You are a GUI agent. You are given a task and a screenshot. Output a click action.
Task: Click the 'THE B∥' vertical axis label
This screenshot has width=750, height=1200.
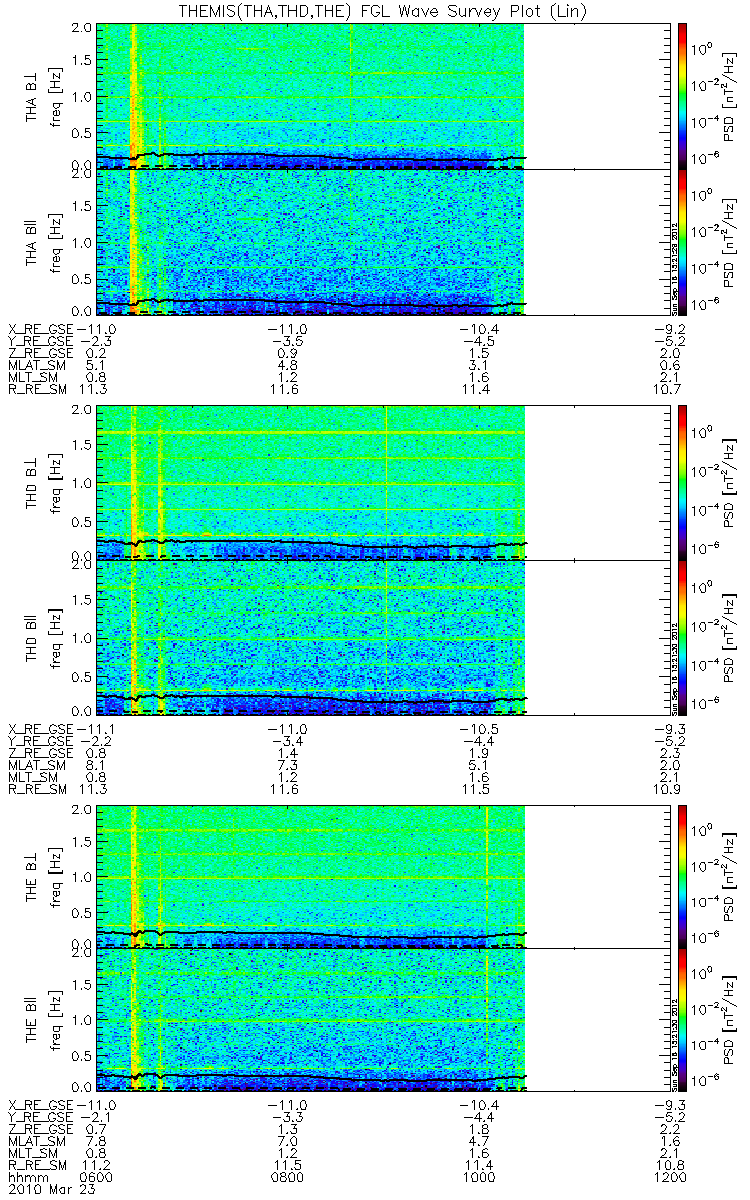[x=32, y=1019]
